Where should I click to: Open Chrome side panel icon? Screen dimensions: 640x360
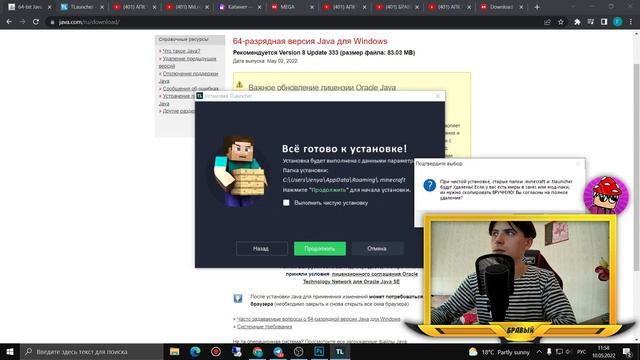(x=604, y=22)
